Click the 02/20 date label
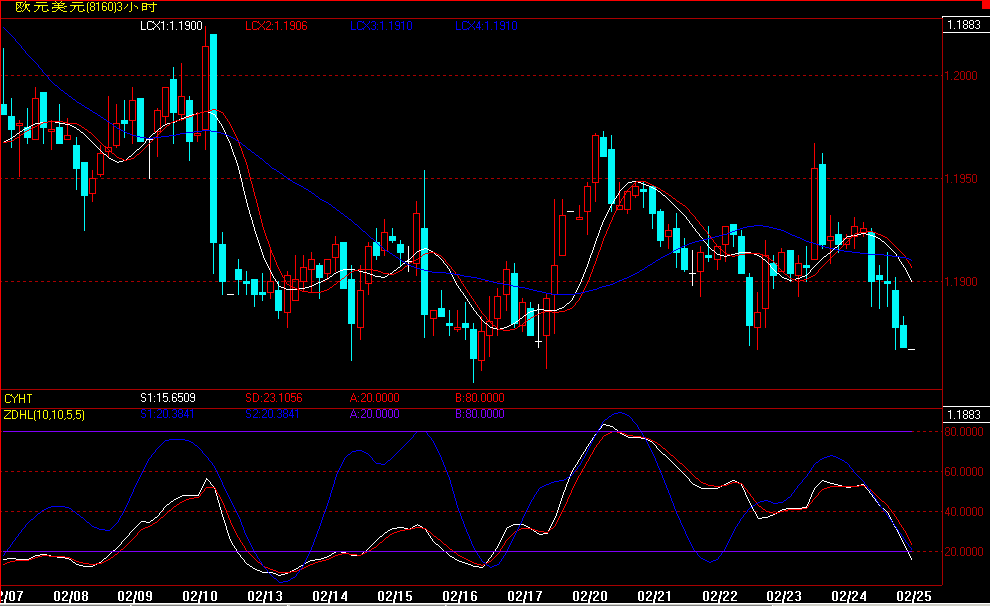The width and height of the screenshot is (990, 606). tap(590, 596)
